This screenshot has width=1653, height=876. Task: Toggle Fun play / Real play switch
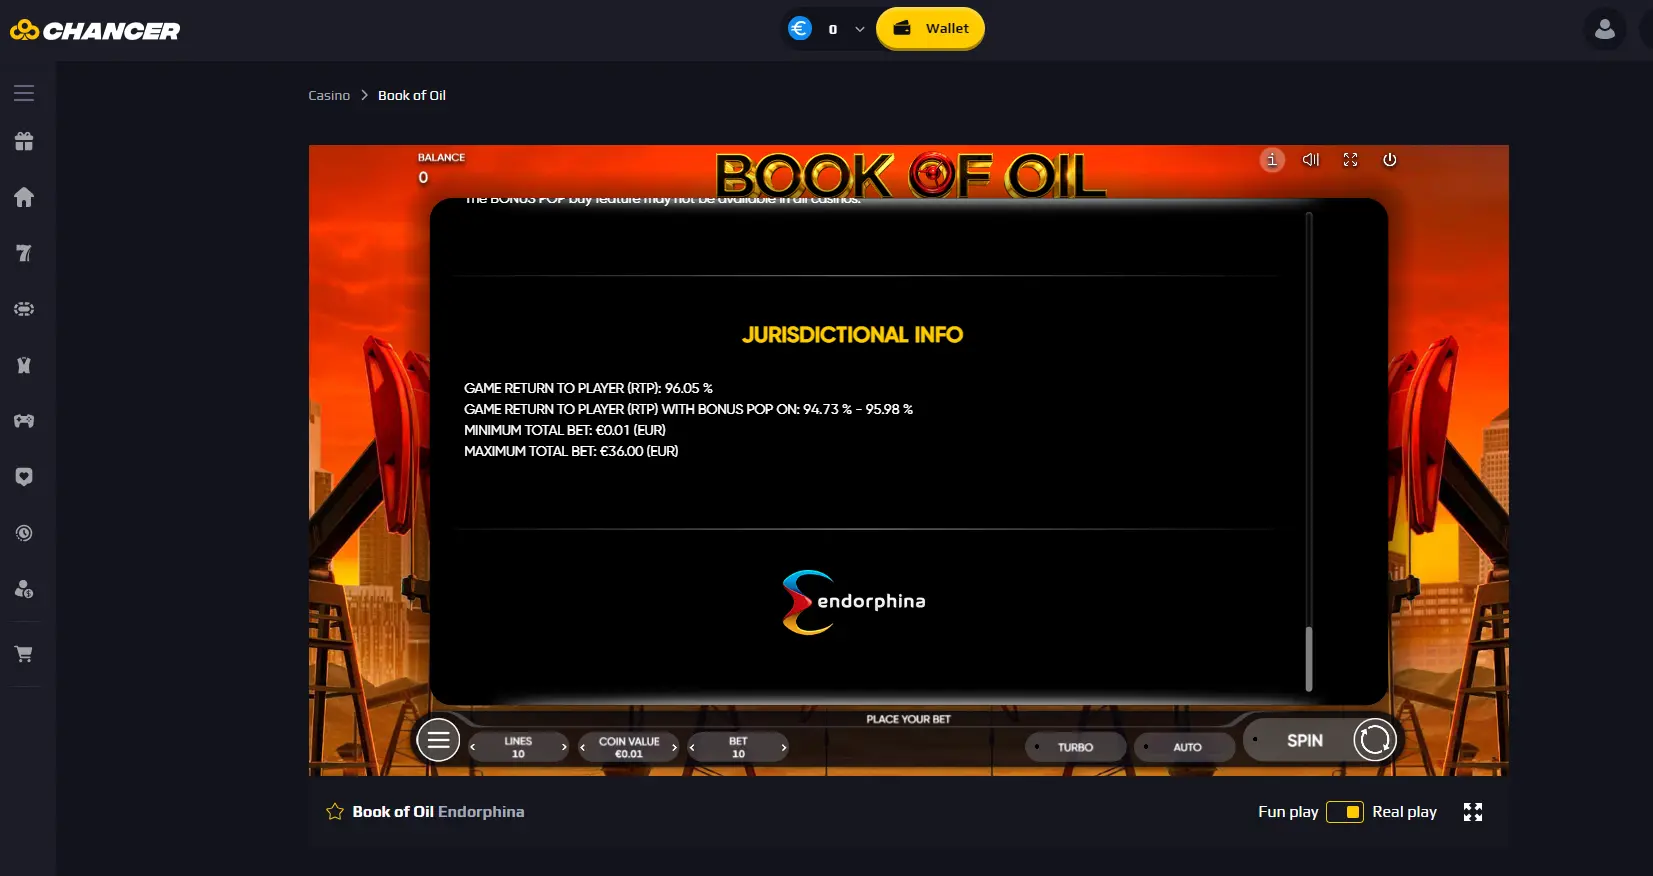[1345, 812]
